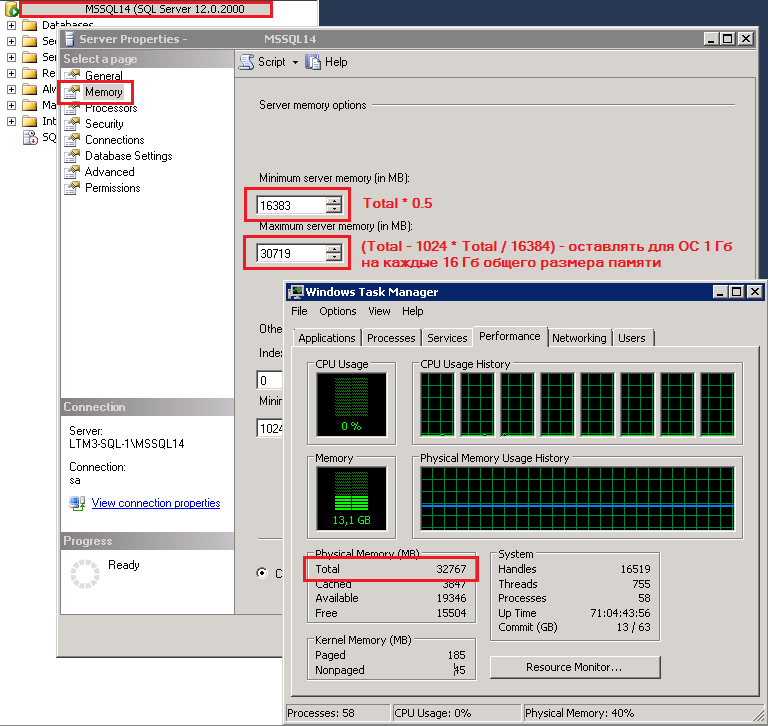The width and height of the screenshot is (768, 726).
Task: Click the Available memory value 19346
Action: (451, 598)
